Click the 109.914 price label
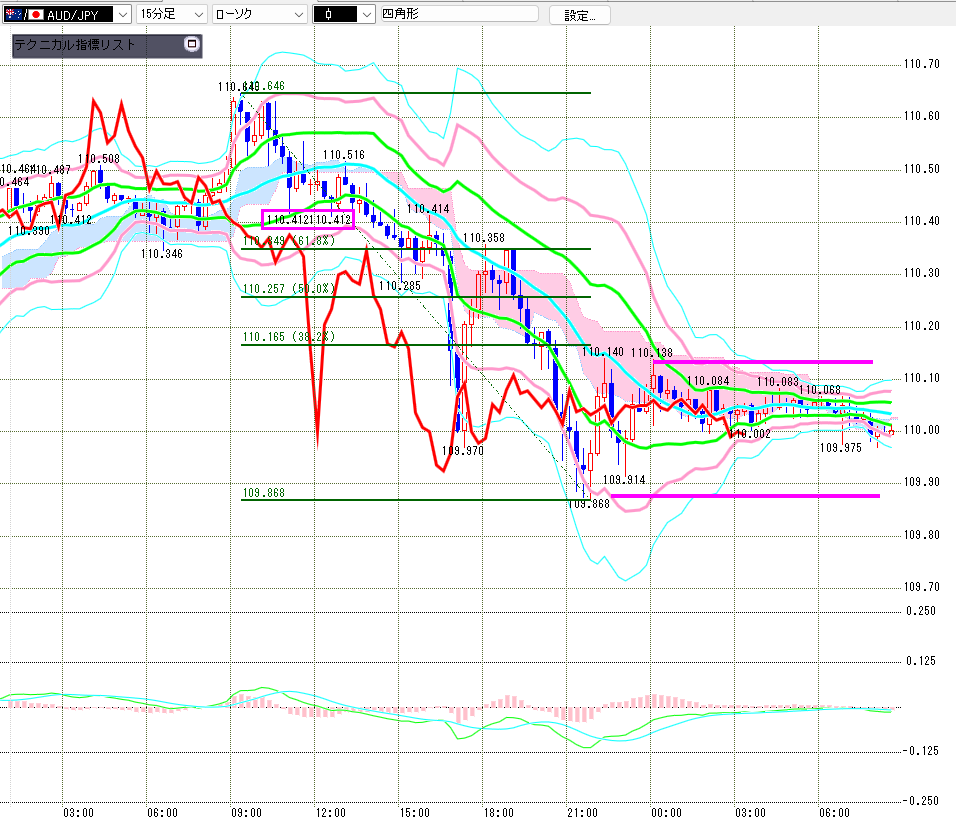The width and height of the screenshot is (956, 821). (x=624, y=480)
